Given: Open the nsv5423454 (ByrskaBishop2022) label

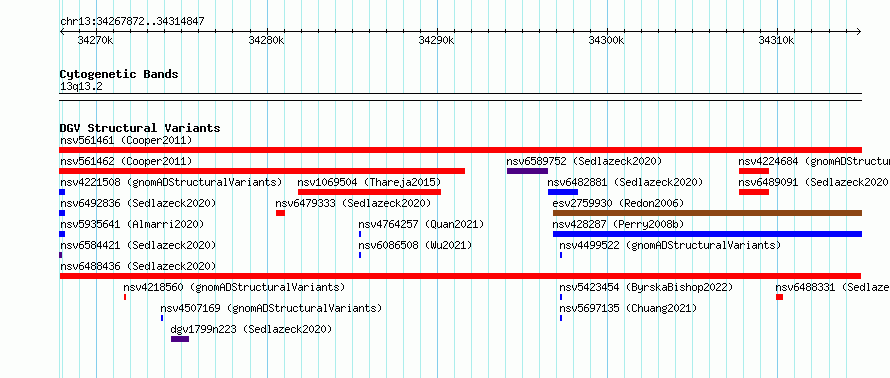Looking at the screenshot, I should point(646,287).
